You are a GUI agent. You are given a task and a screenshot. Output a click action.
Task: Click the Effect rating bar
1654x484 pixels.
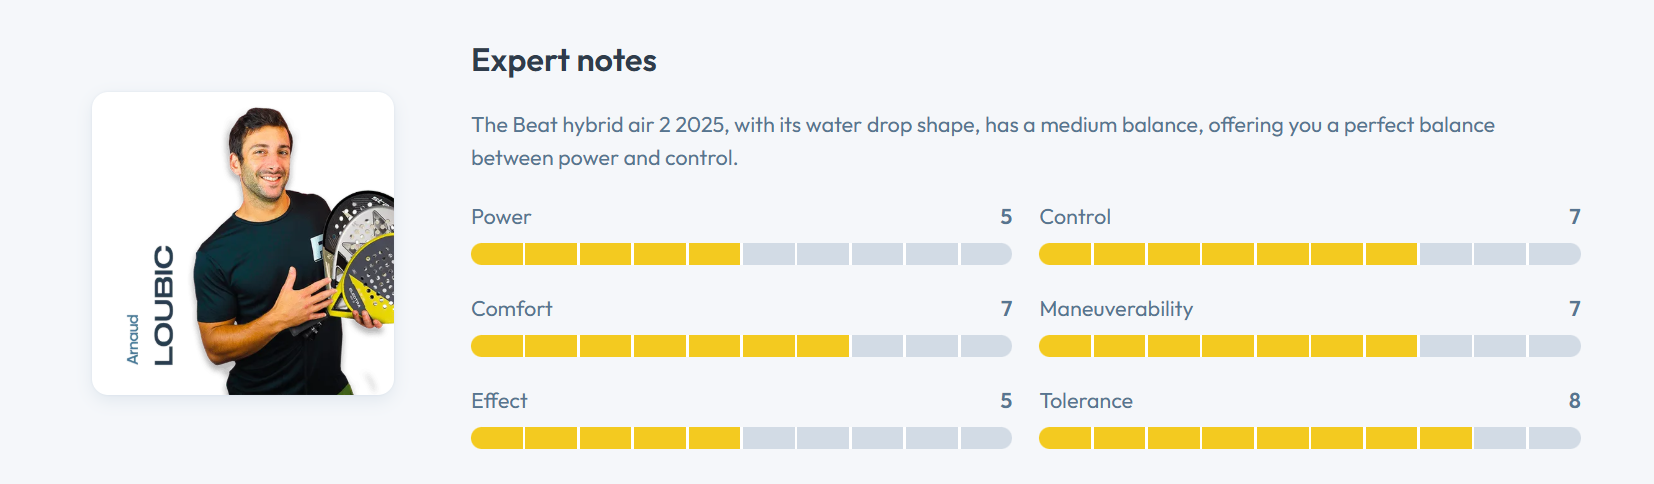coord(741,438)
